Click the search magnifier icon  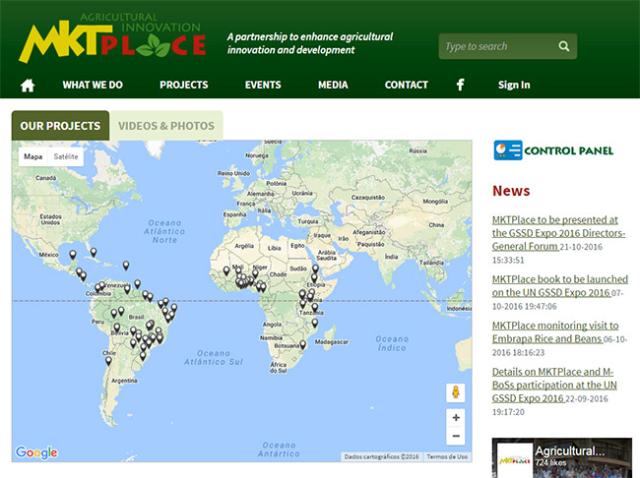(x=564, y=46)
